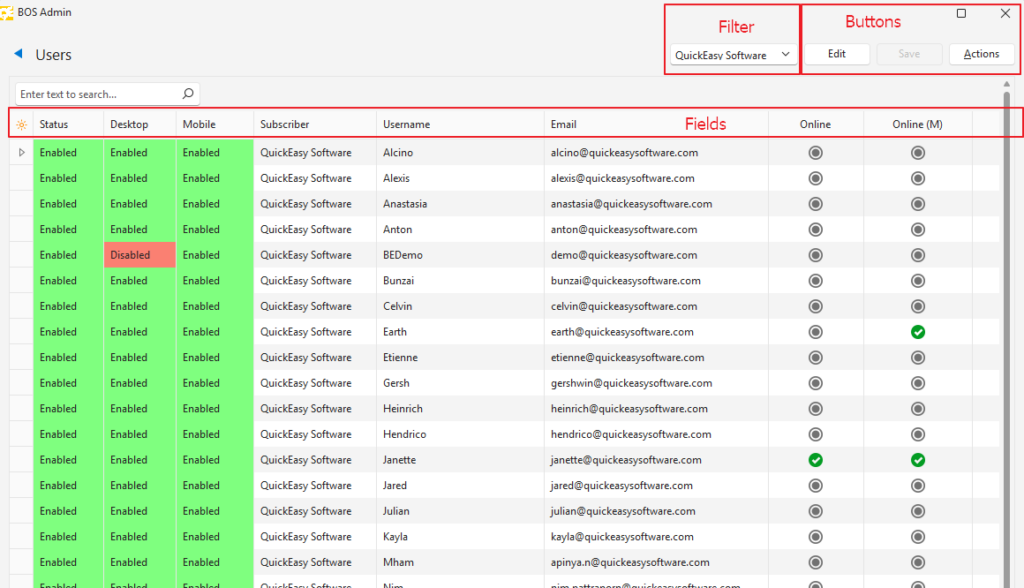The image size is (1024, 588).
Task: Toggle Anton's Status Enabled cell
Action: click(x=67, y=229)
